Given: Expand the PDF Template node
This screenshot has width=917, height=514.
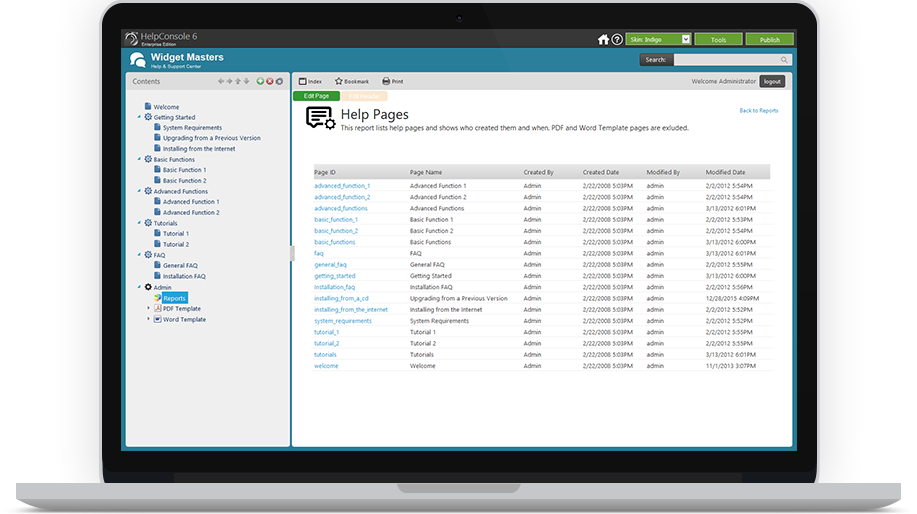Looking at the screenshot, I should (x=149, y=308).
